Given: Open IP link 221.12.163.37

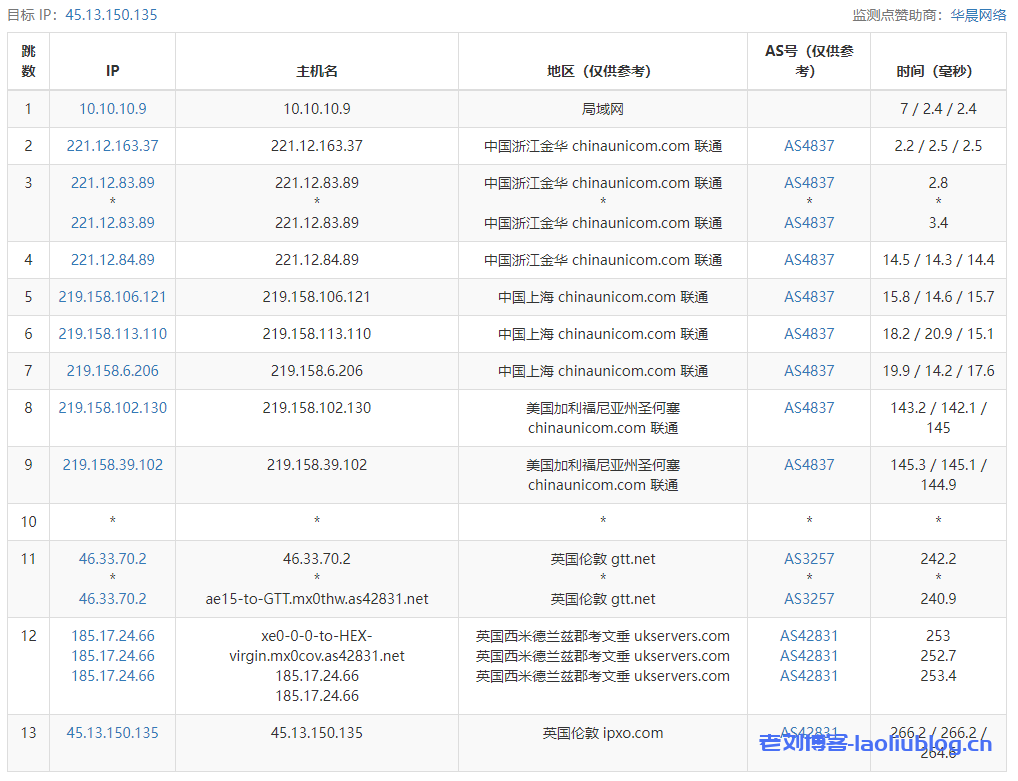Looking at the screenshot, I should tap(113, 146).
